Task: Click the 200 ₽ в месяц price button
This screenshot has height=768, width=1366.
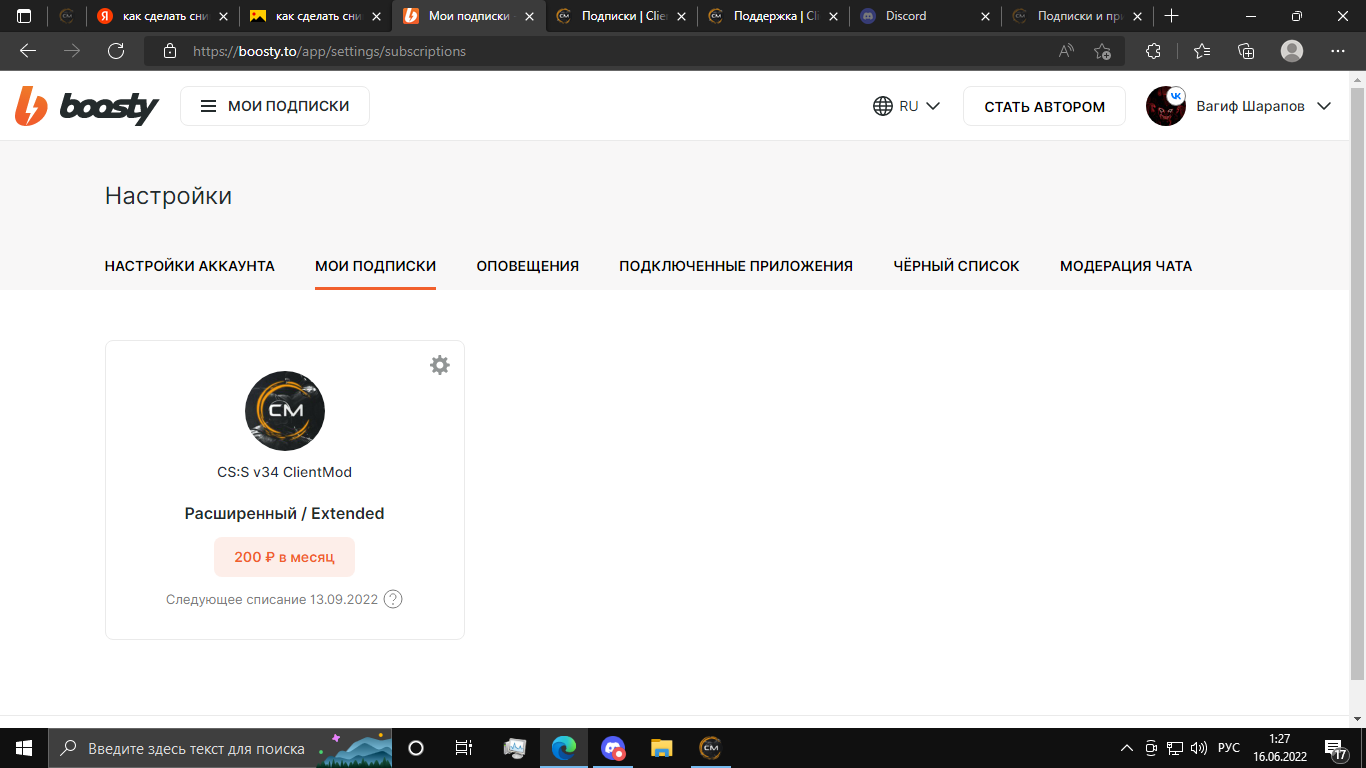Action: click(284, 557)
